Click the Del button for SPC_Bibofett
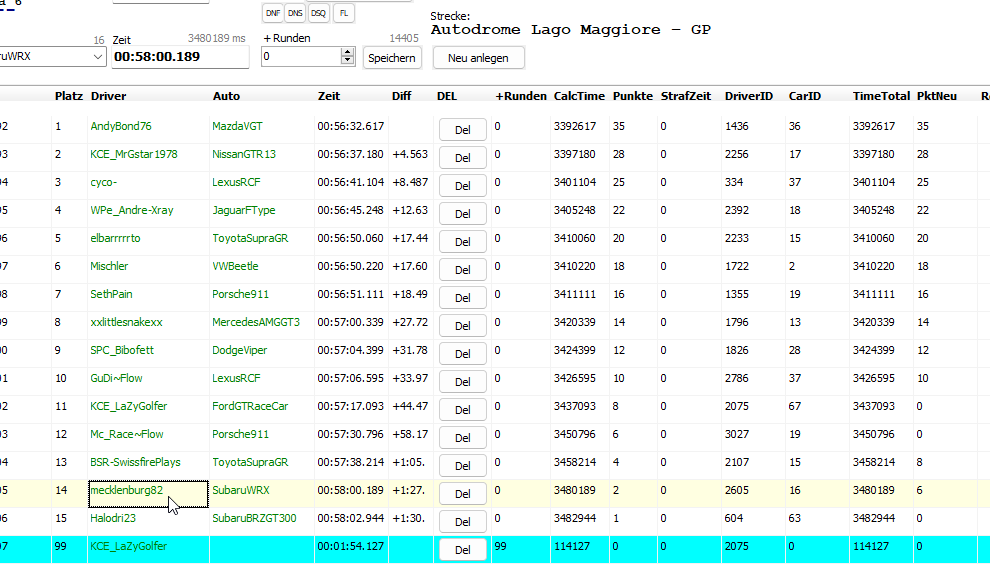The height and width of the screenshot is (587, 990). tap(462, 353)
